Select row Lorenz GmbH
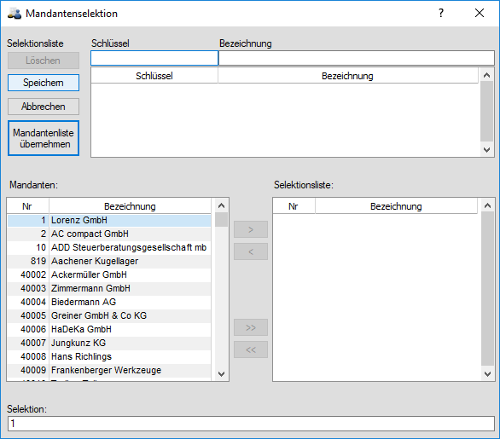 point(109,220)
